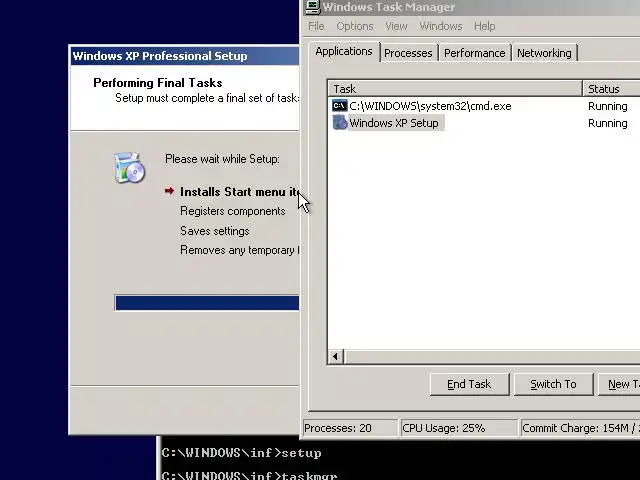Click Commit Charge in status bar
Viewport: 640px width, 480px height.
(580, 428)
